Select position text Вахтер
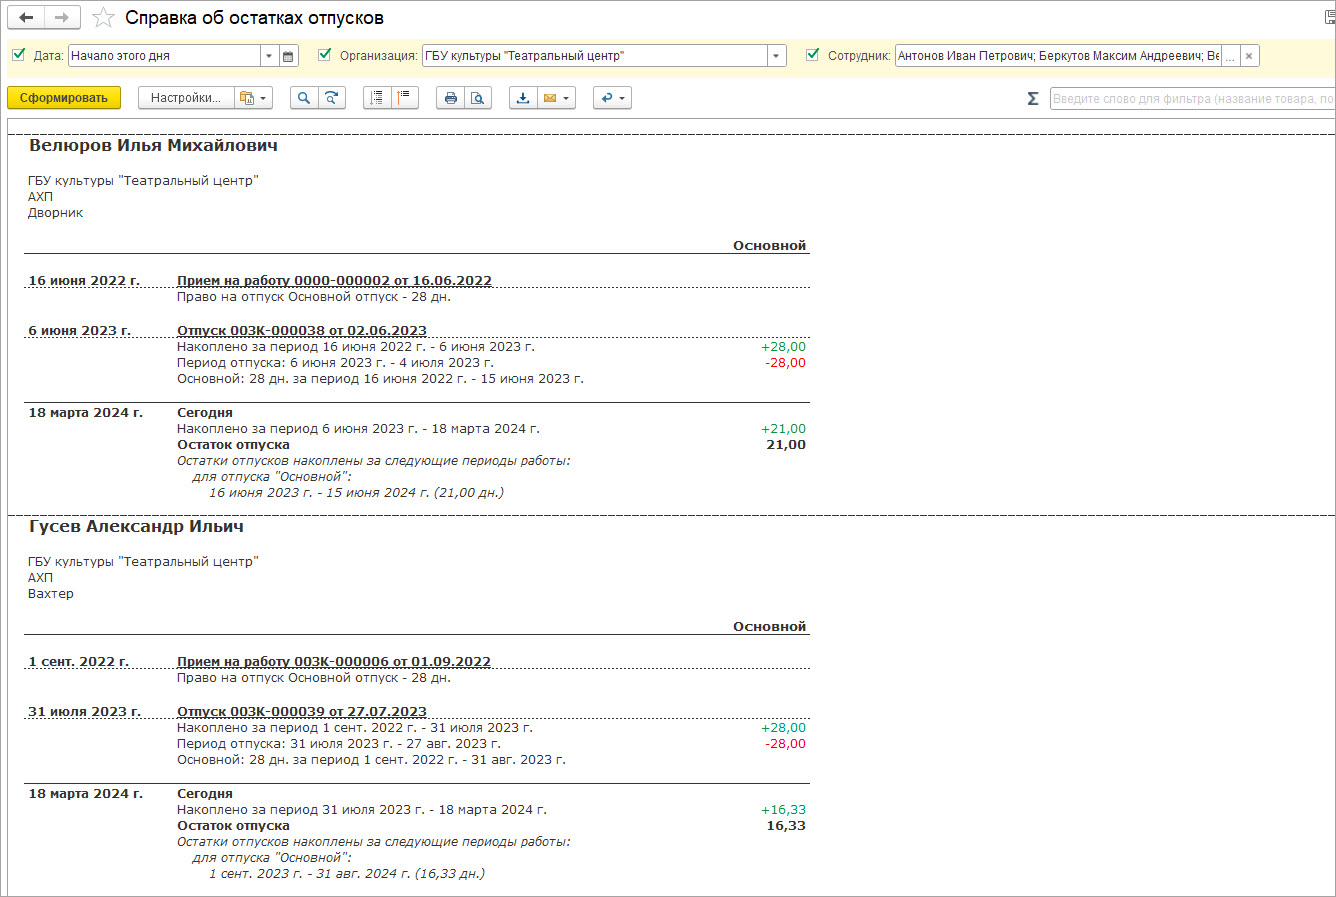The width and height of the screenshot is (1336, 897). point(51,594)
